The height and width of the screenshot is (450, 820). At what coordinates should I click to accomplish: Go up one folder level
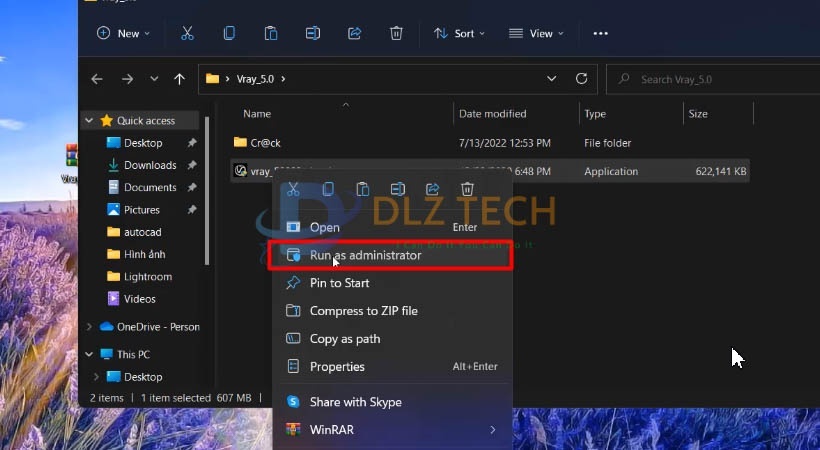(x=179, y=79)
